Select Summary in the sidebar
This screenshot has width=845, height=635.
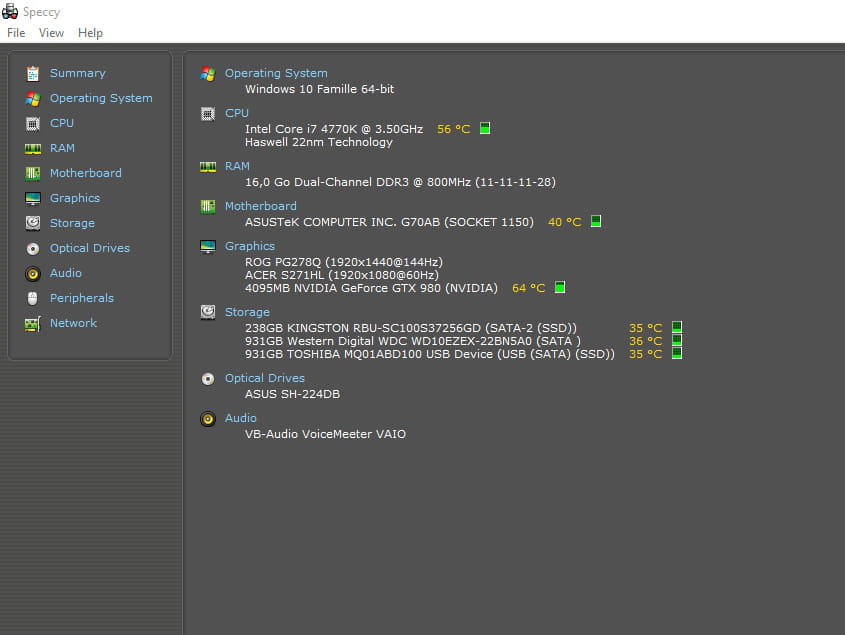click(78, 73)
